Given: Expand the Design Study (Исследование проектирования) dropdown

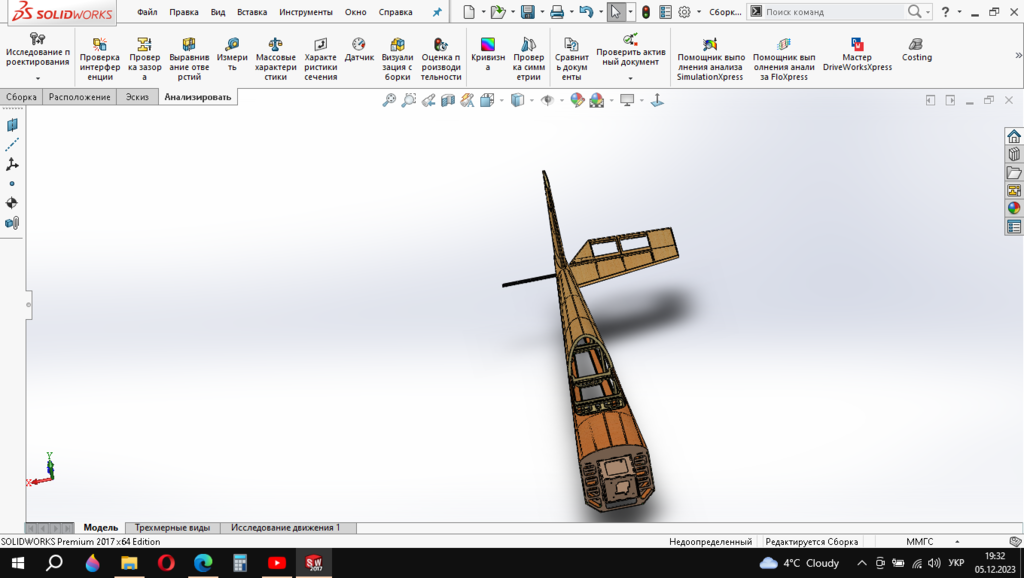Looking at the screenshot, I should [x=38, y=78].
